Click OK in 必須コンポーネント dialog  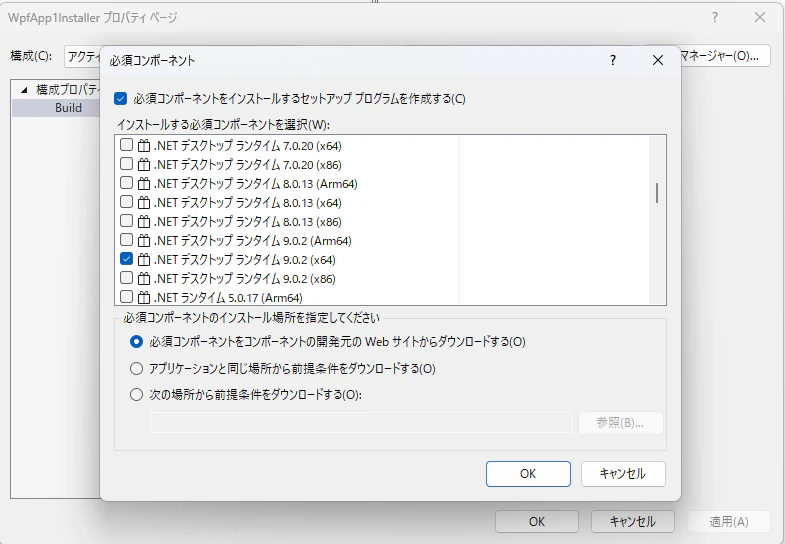tap(528, 474)
